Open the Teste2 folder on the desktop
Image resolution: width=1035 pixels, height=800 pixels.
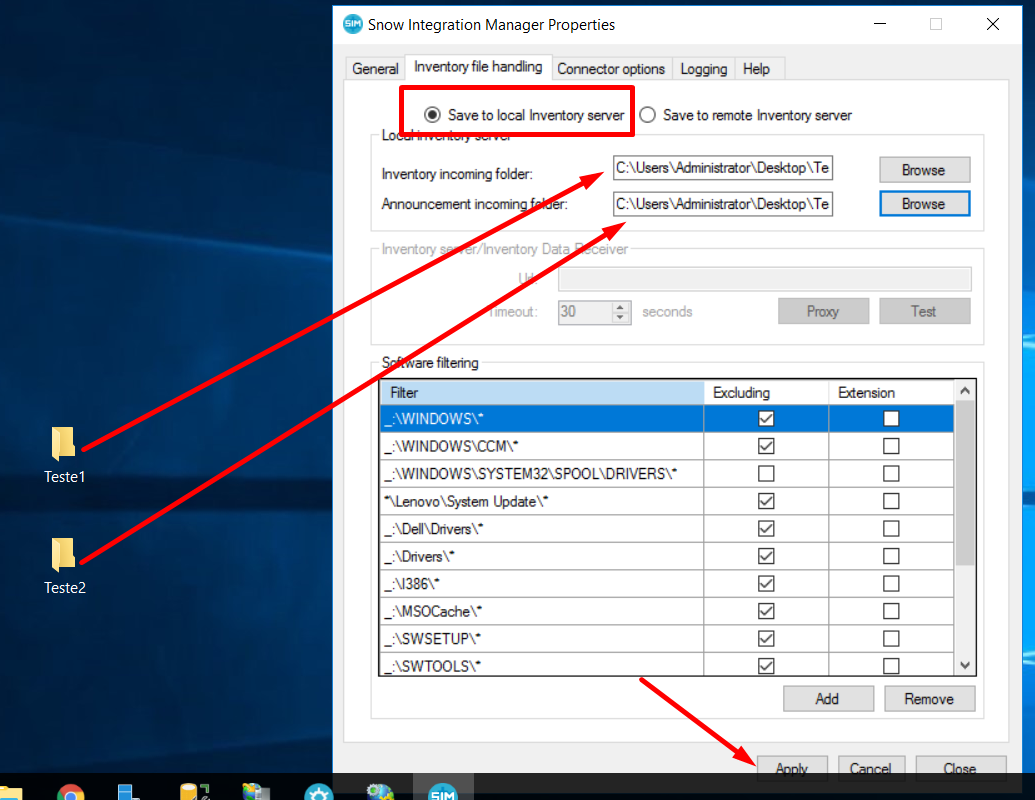pyautogui.click(x=64, y=560)
